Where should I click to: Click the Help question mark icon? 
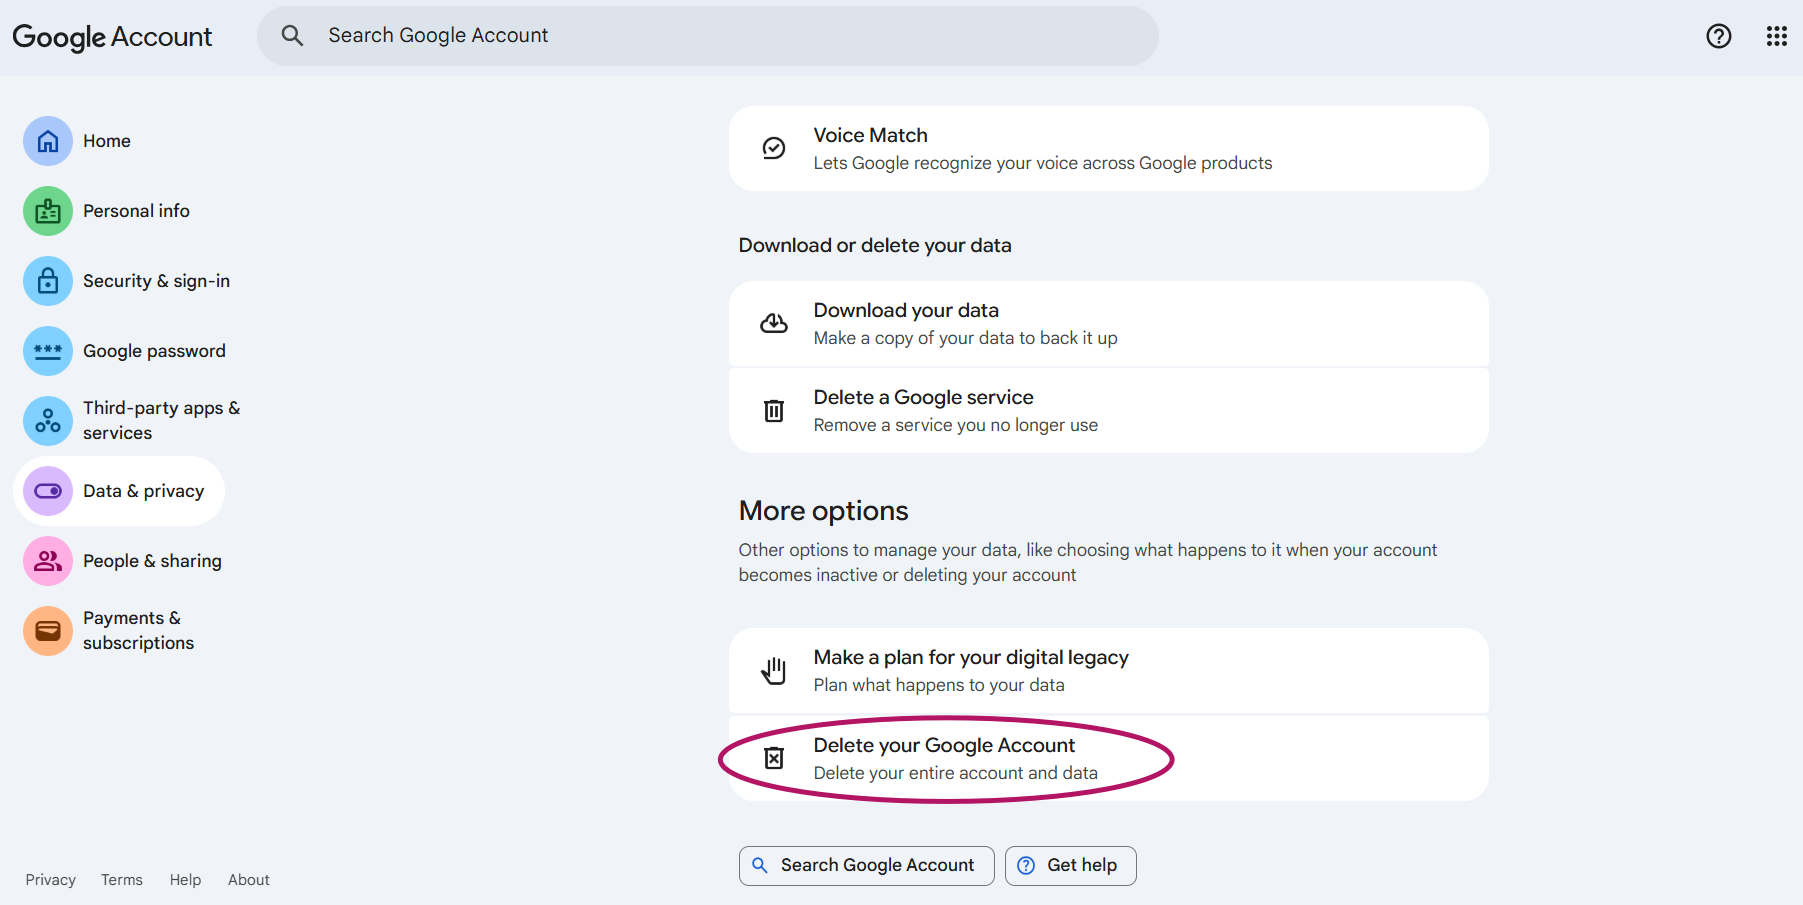point(1718,36)
